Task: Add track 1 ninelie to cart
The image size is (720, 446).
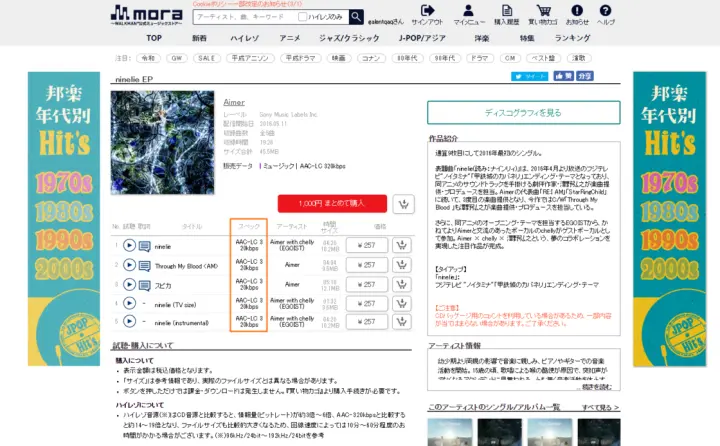Action: point(401,245)
